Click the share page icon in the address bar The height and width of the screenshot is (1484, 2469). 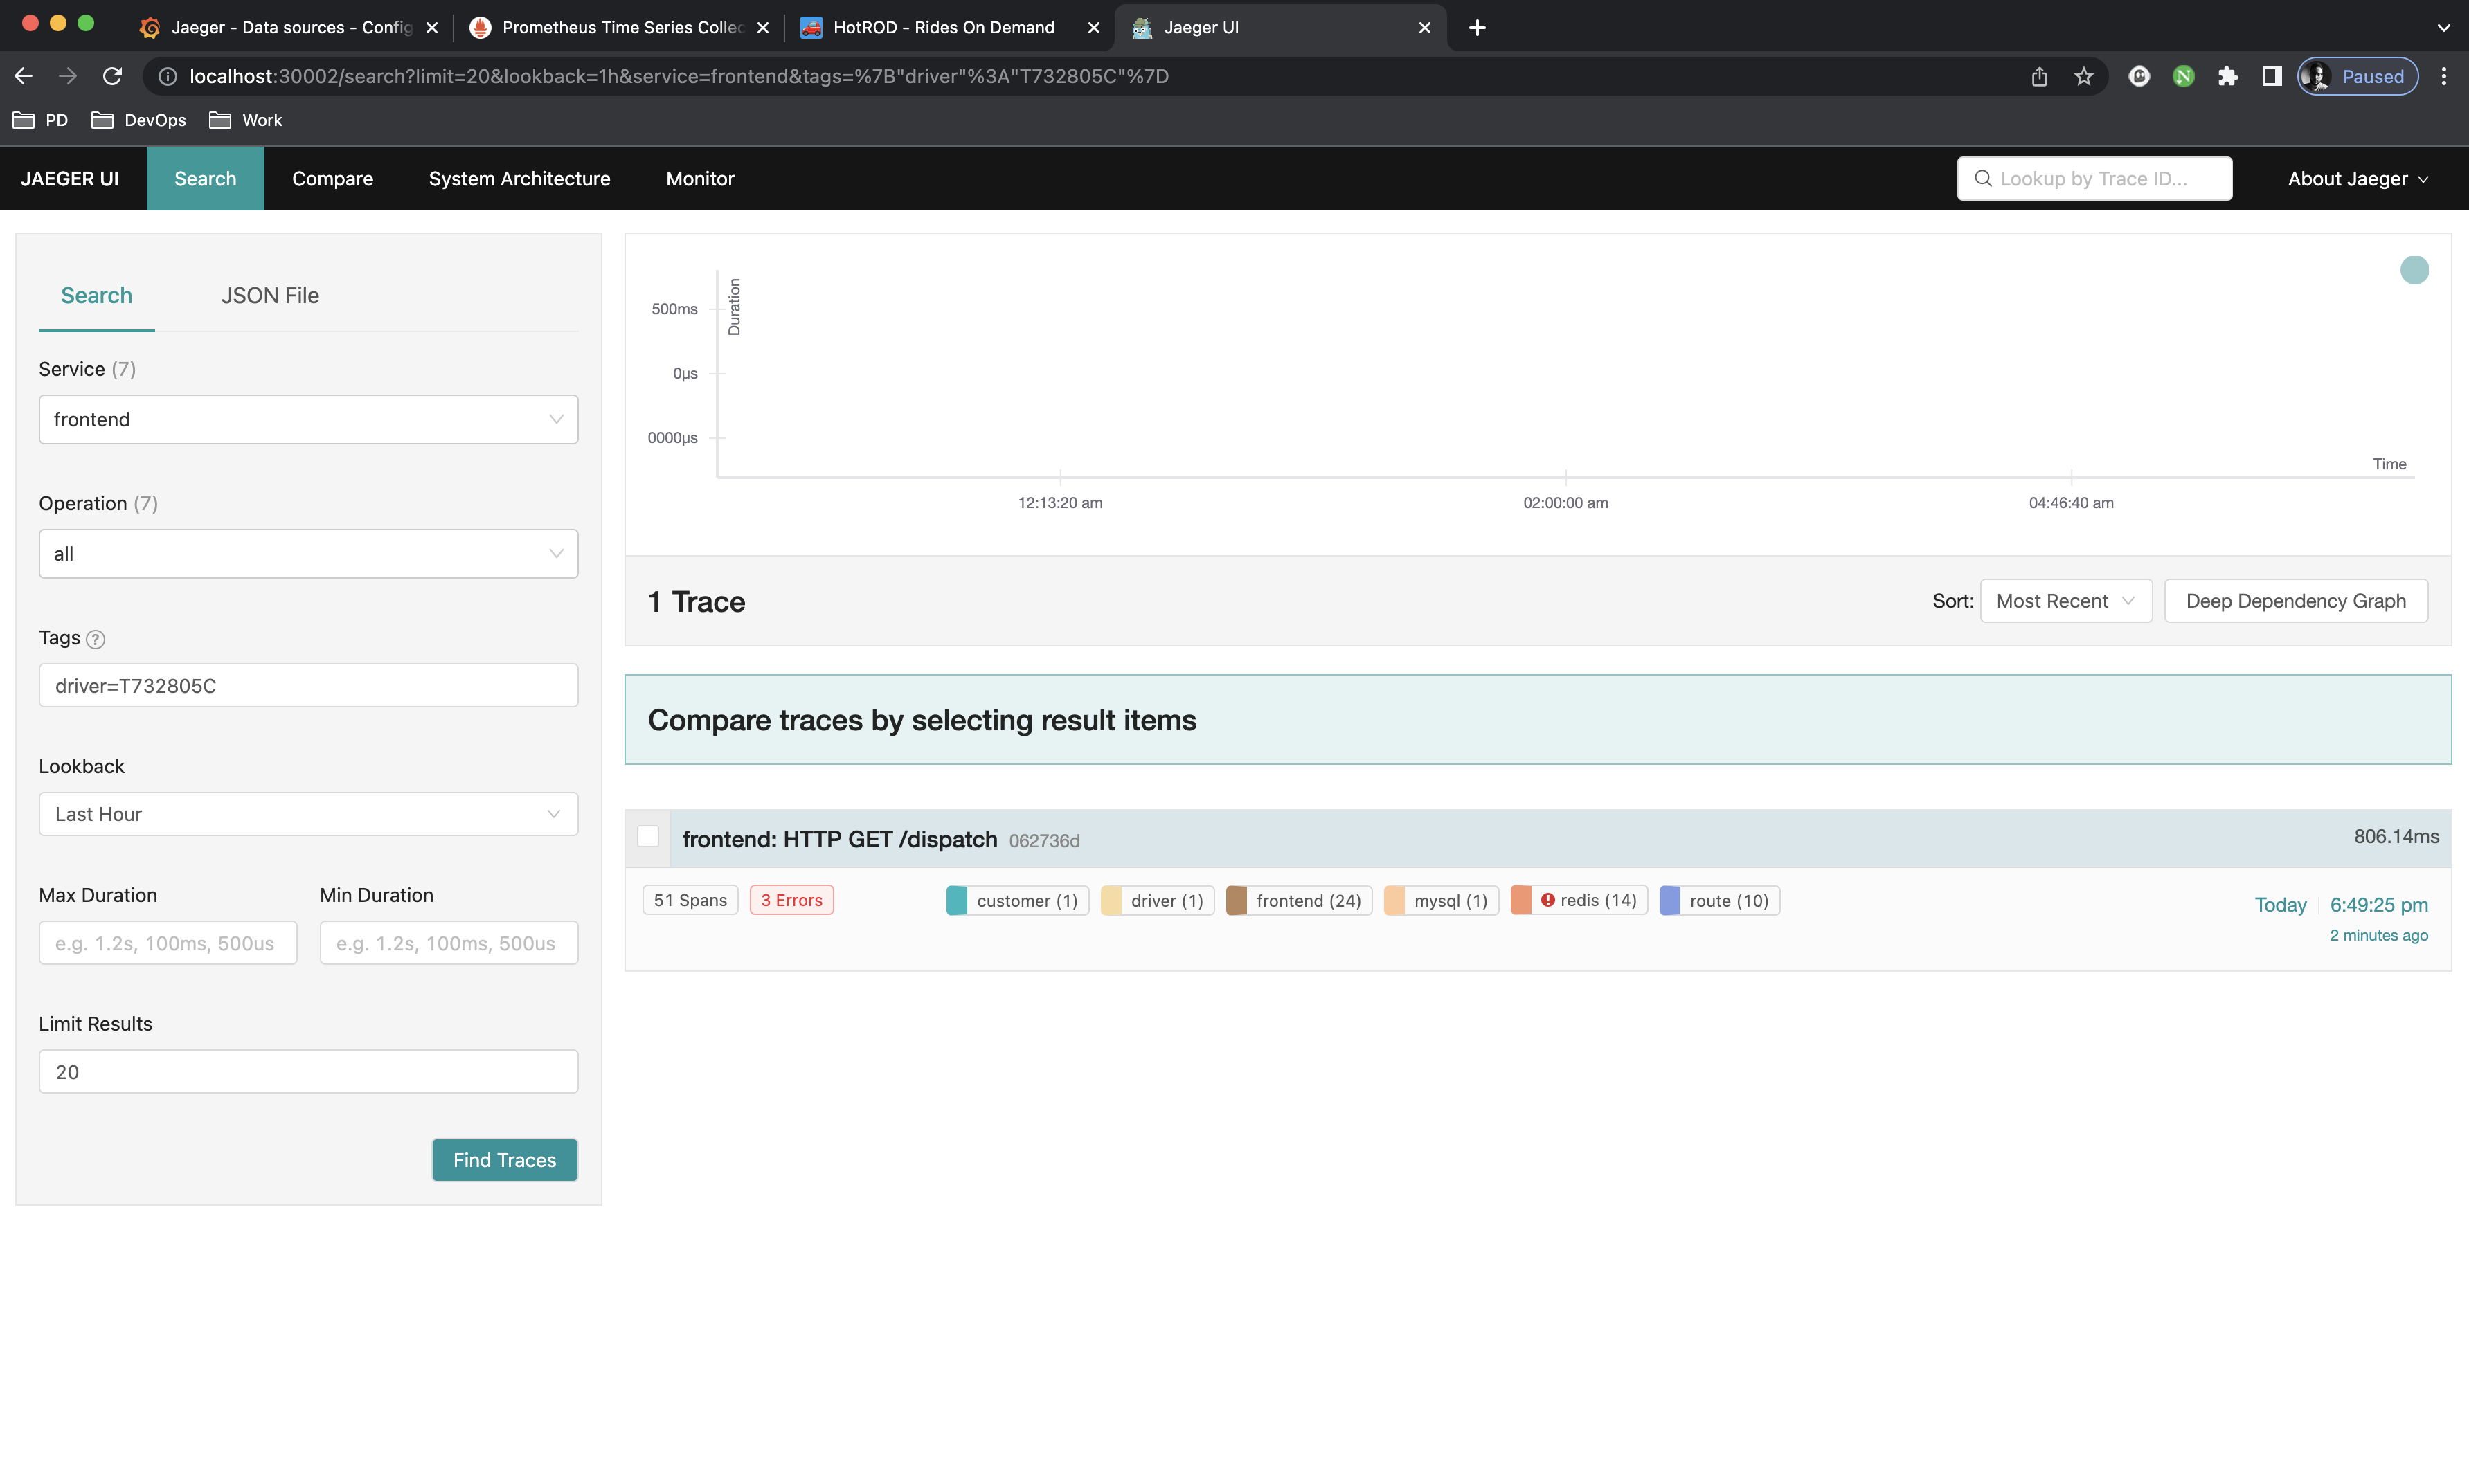[2039, 77]
